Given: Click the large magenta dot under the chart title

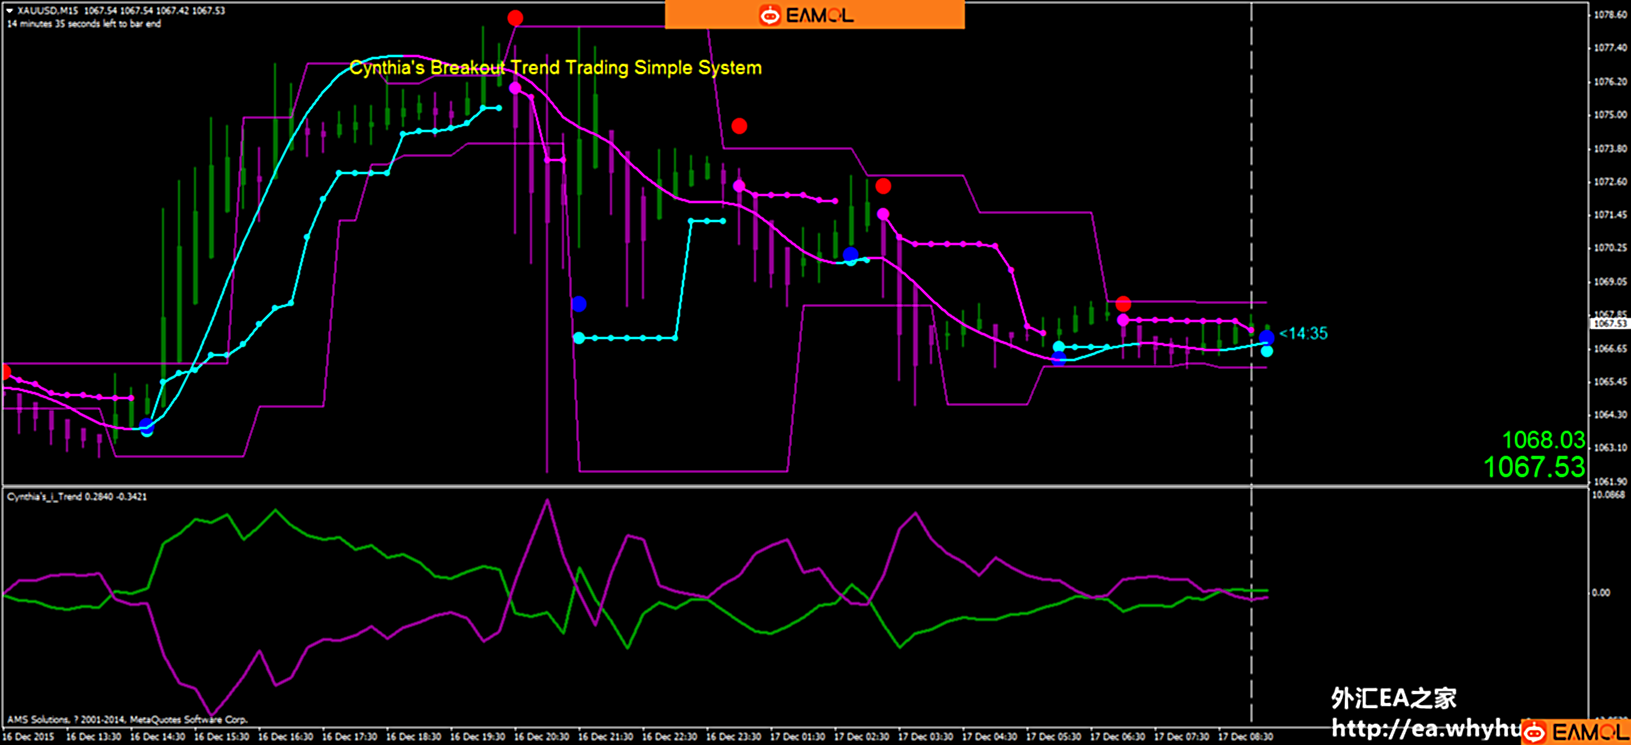Looking at the screenshot, I should coord(516,88).
